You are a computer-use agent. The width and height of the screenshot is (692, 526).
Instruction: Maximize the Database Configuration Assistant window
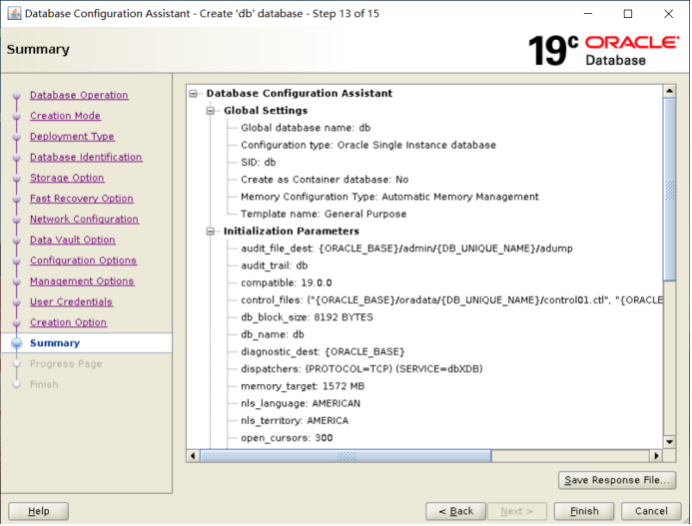628,14
